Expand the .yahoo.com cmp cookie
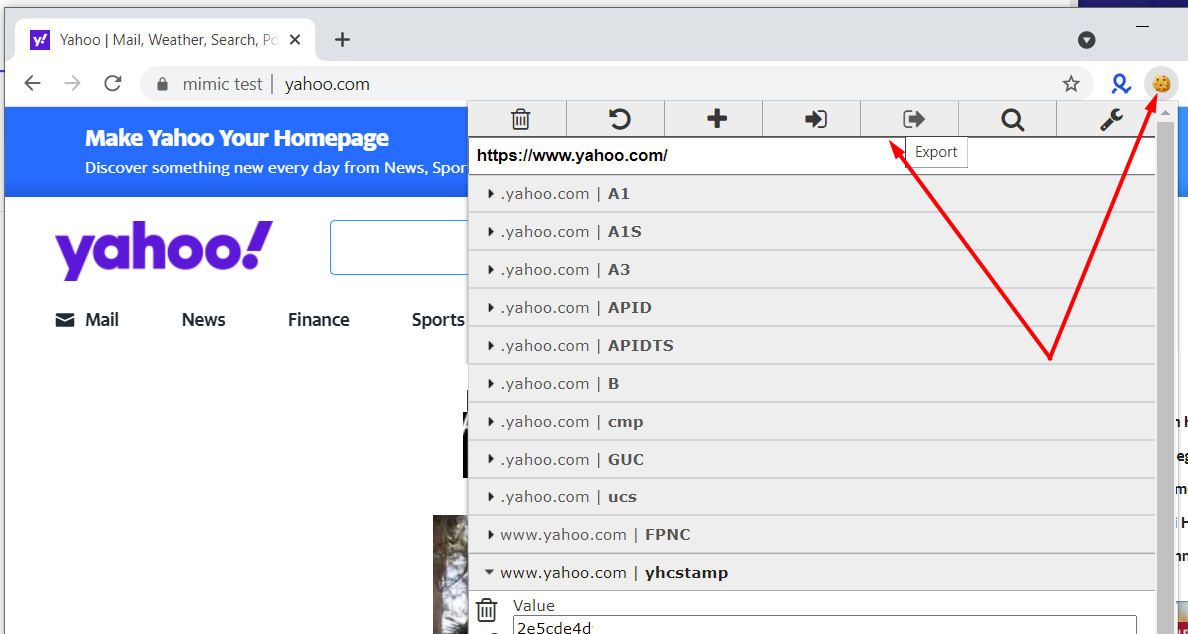 coord(811,421)
